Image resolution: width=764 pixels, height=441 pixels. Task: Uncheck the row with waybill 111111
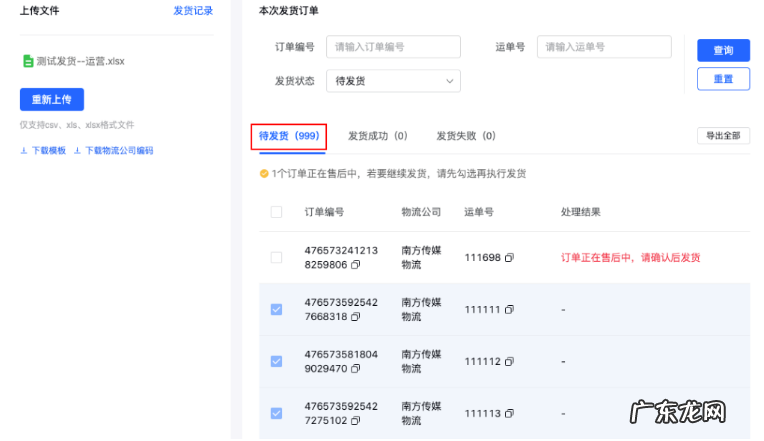click(x=276, y=309)
